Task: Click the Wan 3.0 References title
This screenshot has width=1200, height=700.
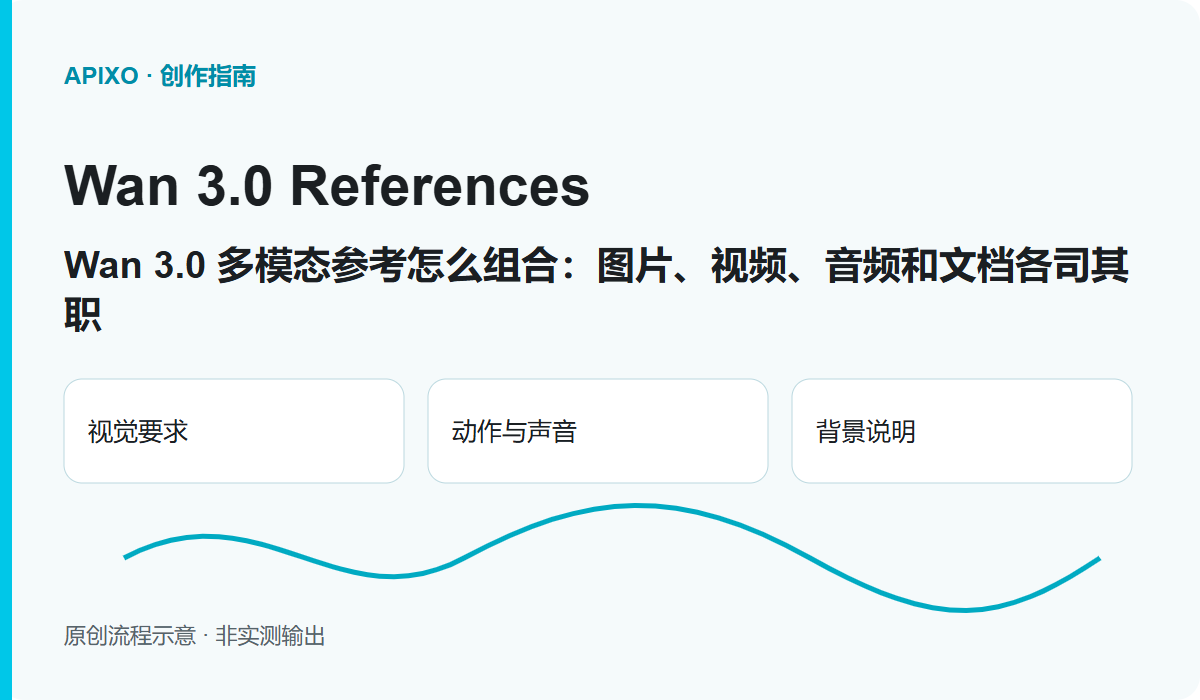Action: (x=327, y=186)
